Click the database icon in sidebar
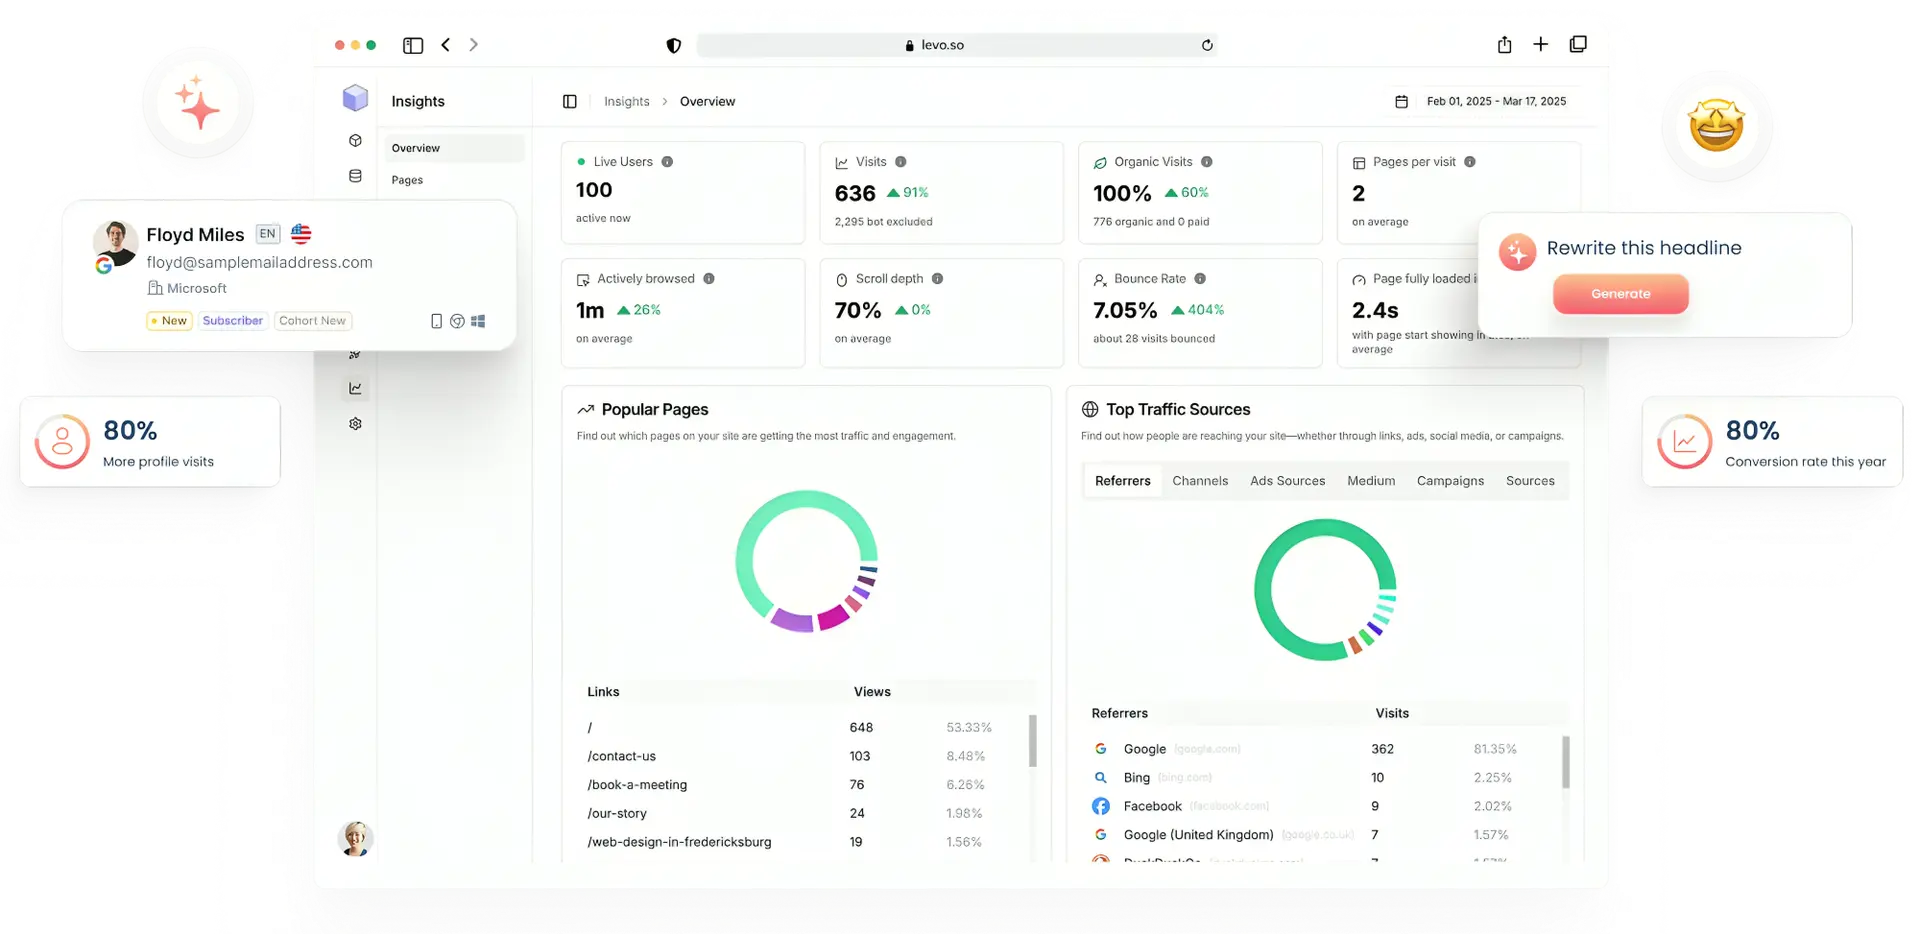The image size is (1920, 934). [355, 176]
